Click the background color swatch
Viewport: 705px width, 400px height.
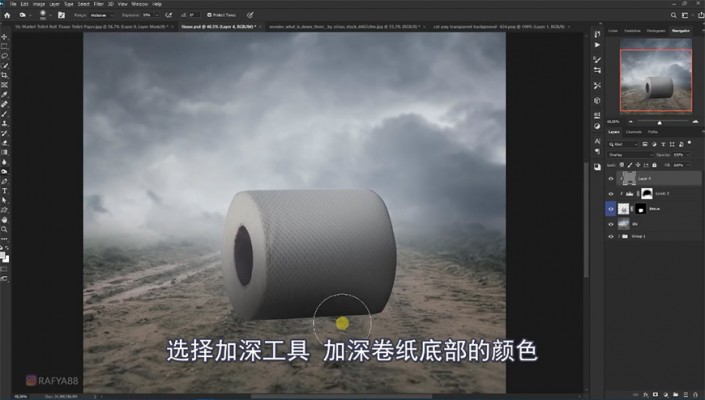[6, 259]
